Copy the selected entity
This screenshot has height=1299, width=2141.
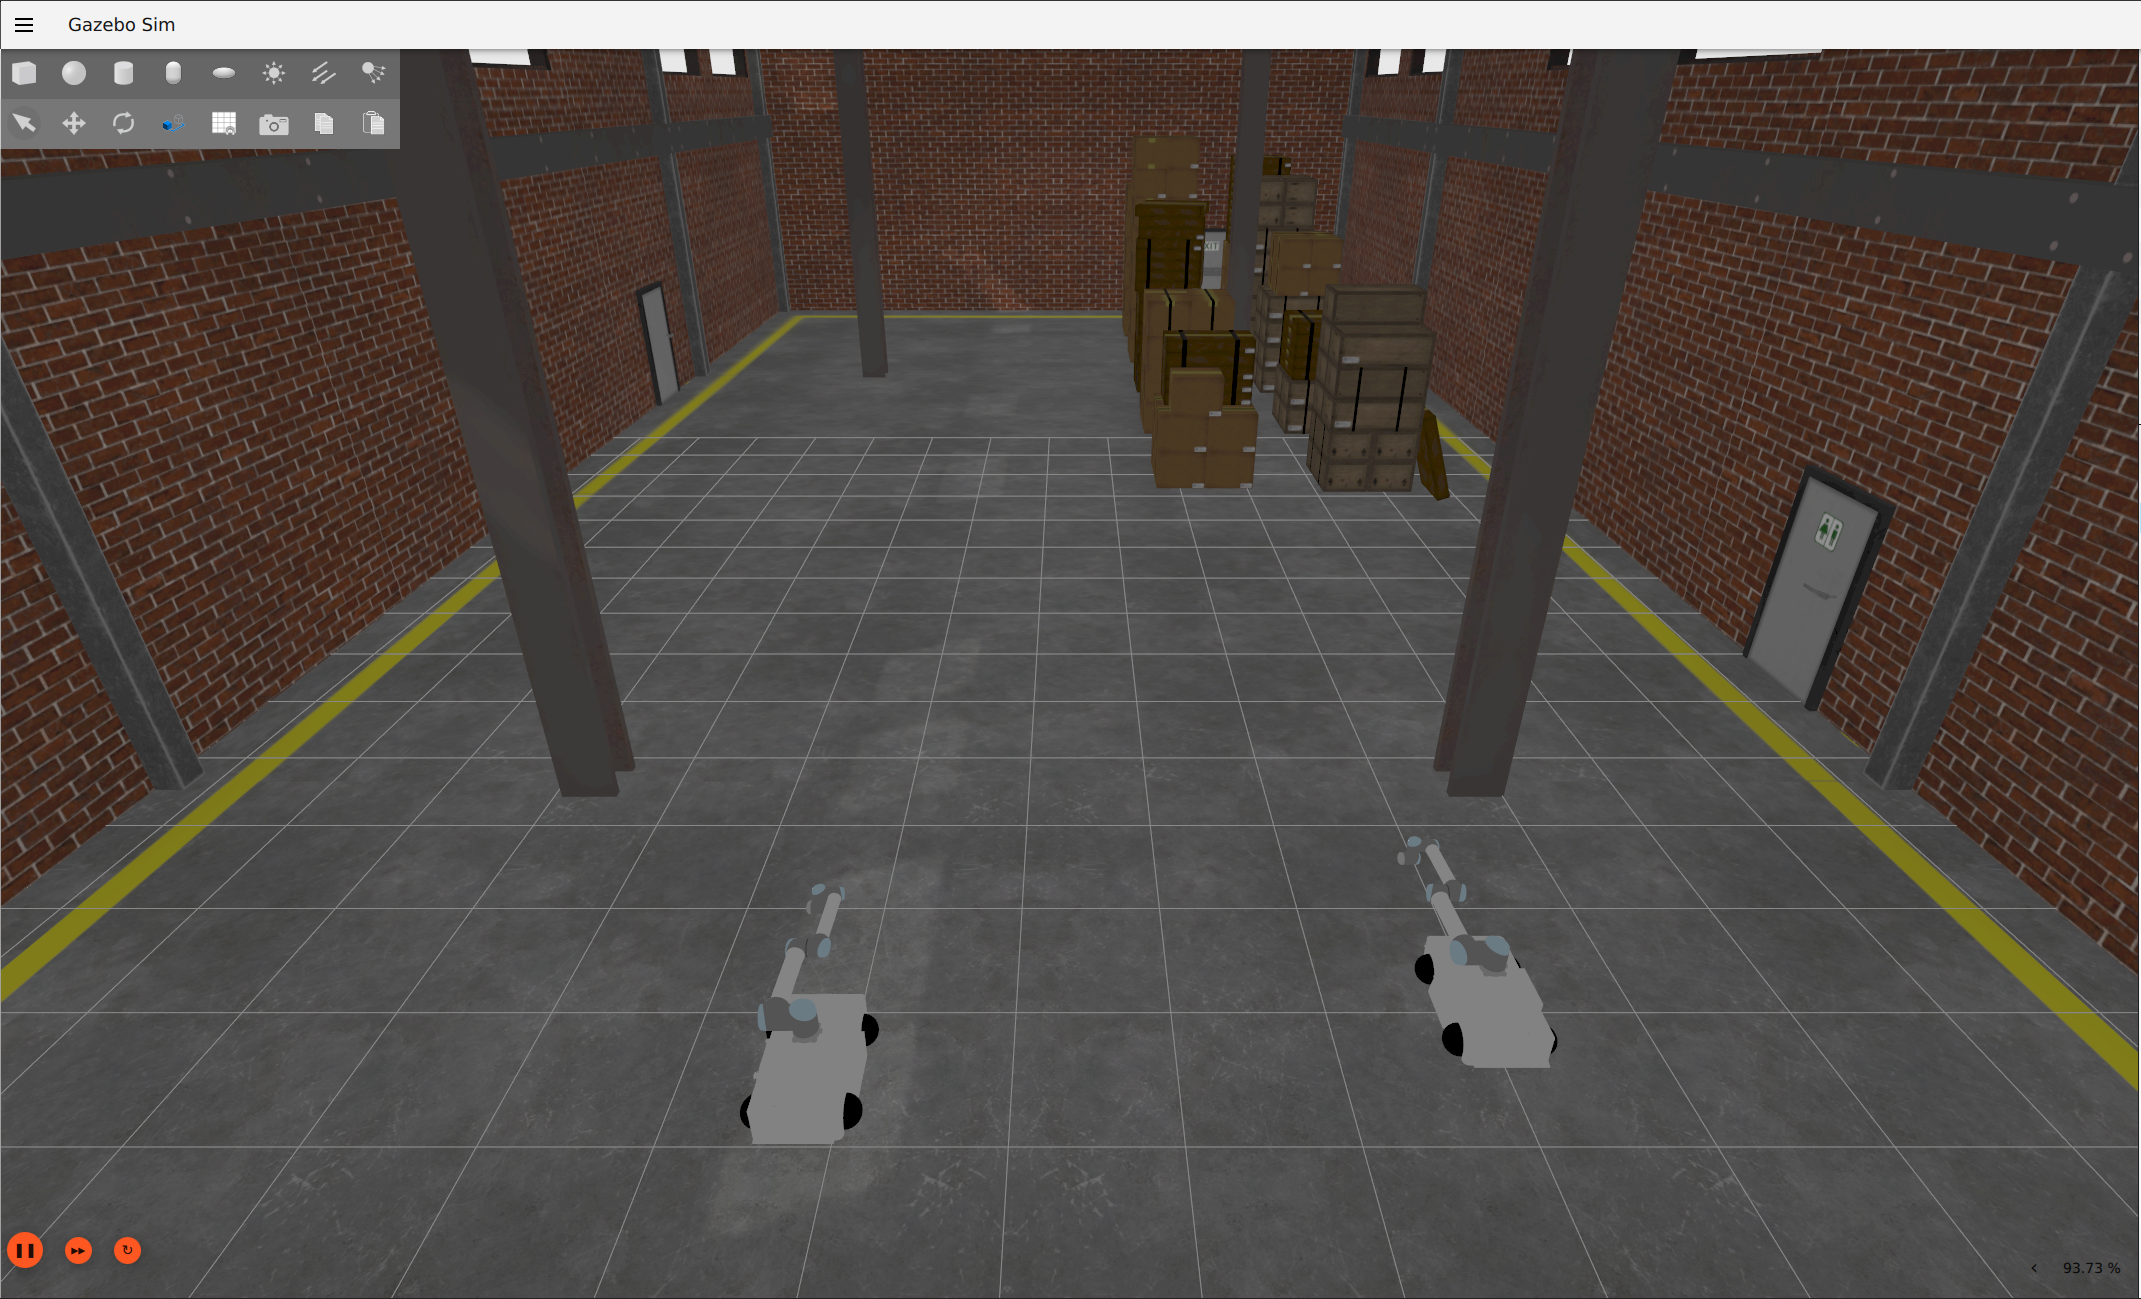tap(323, 123)
